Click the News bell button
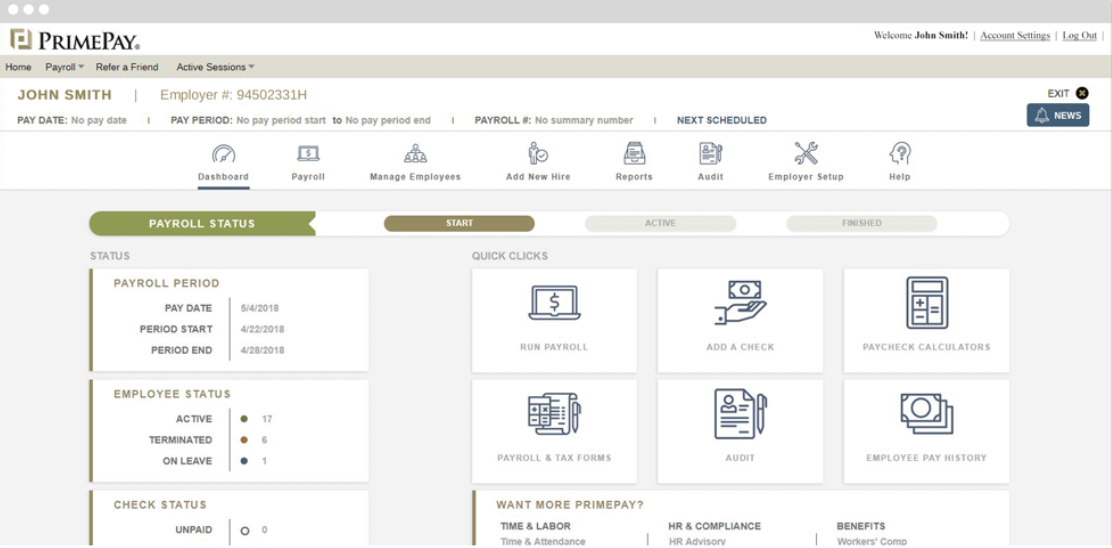This screenshot has height=548, width=1112. point(1057,116)
